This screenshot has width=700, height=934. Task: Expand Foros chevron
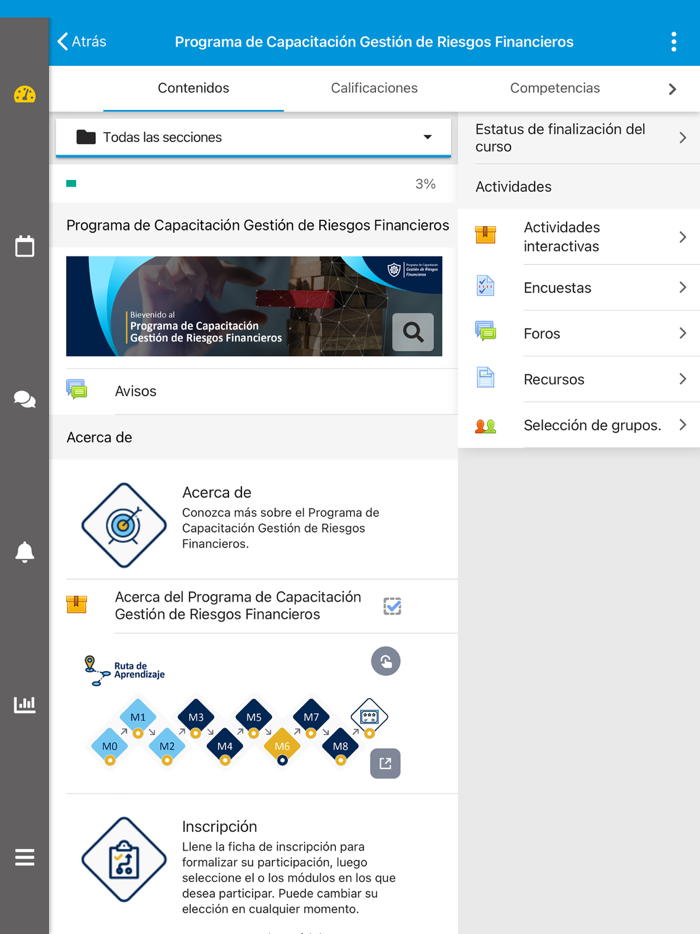coord(683,333)
